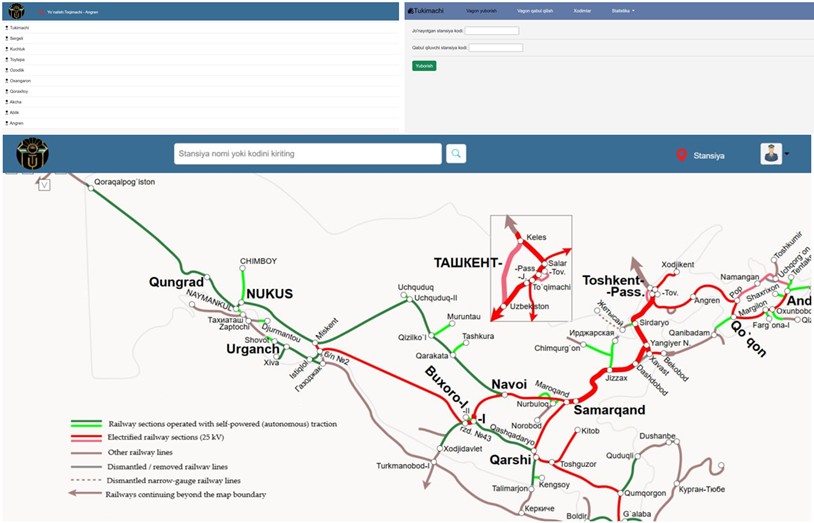
Task: Select the Oxangaron station icon in the list
Action: pyautogui.click(x=7, y=81)
